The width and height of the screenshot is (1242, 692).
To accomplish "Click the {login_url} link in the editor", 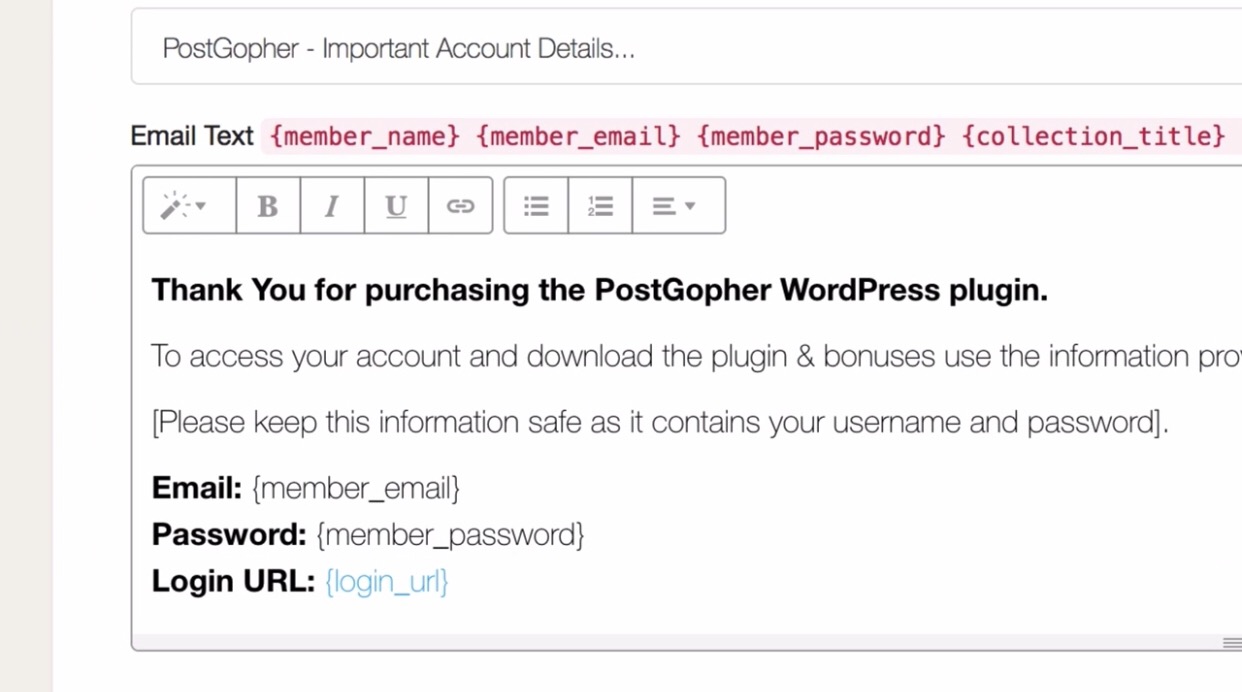I will (x=387, y=581).
